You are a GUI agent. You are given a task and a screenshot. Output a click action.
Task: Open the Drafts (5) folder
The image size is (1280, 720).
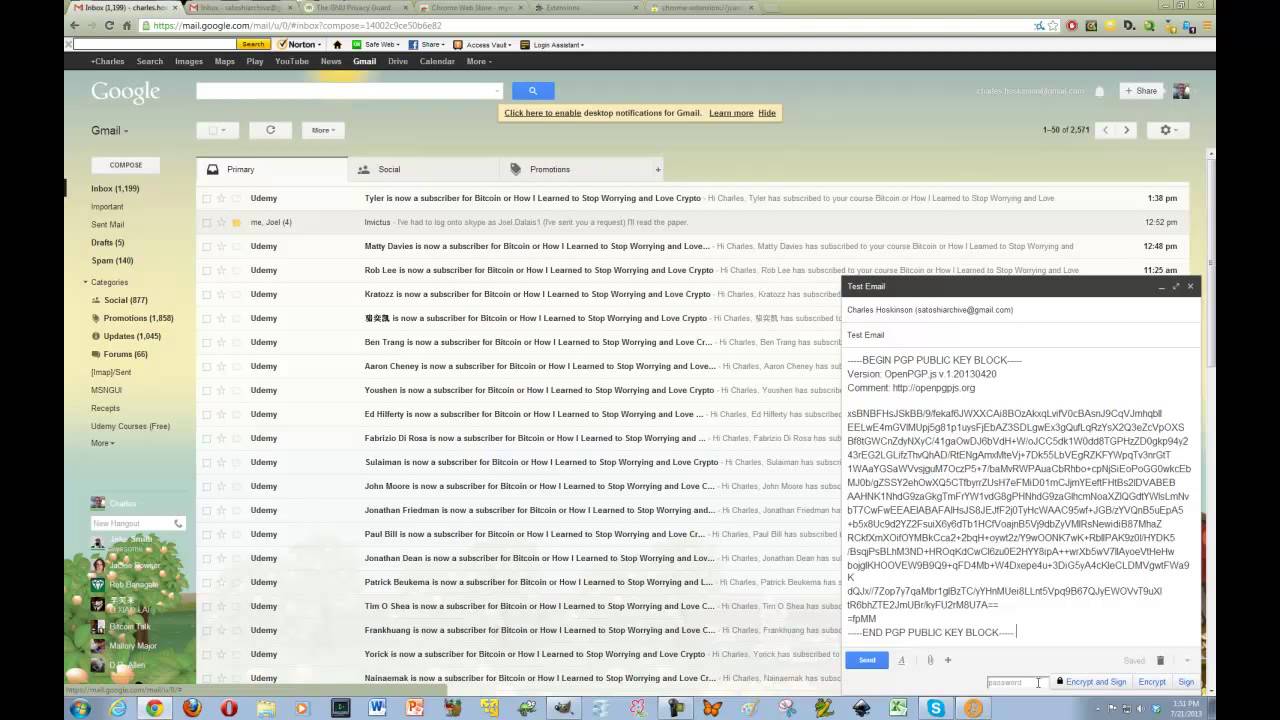108,242
